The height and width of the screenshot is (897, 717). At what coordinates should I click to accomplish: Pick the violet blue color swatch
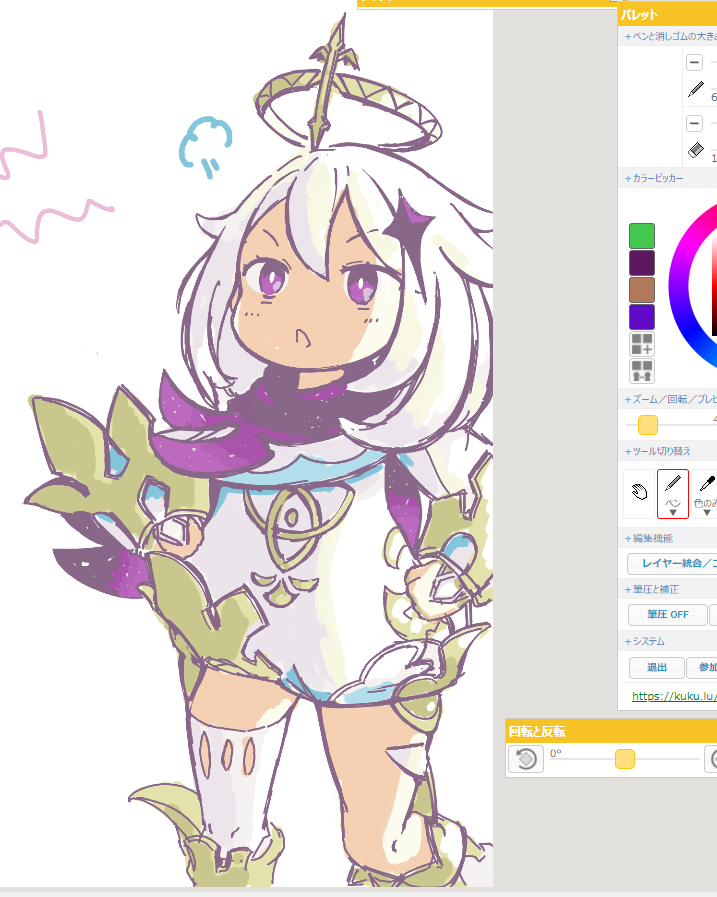coord(641,316)
